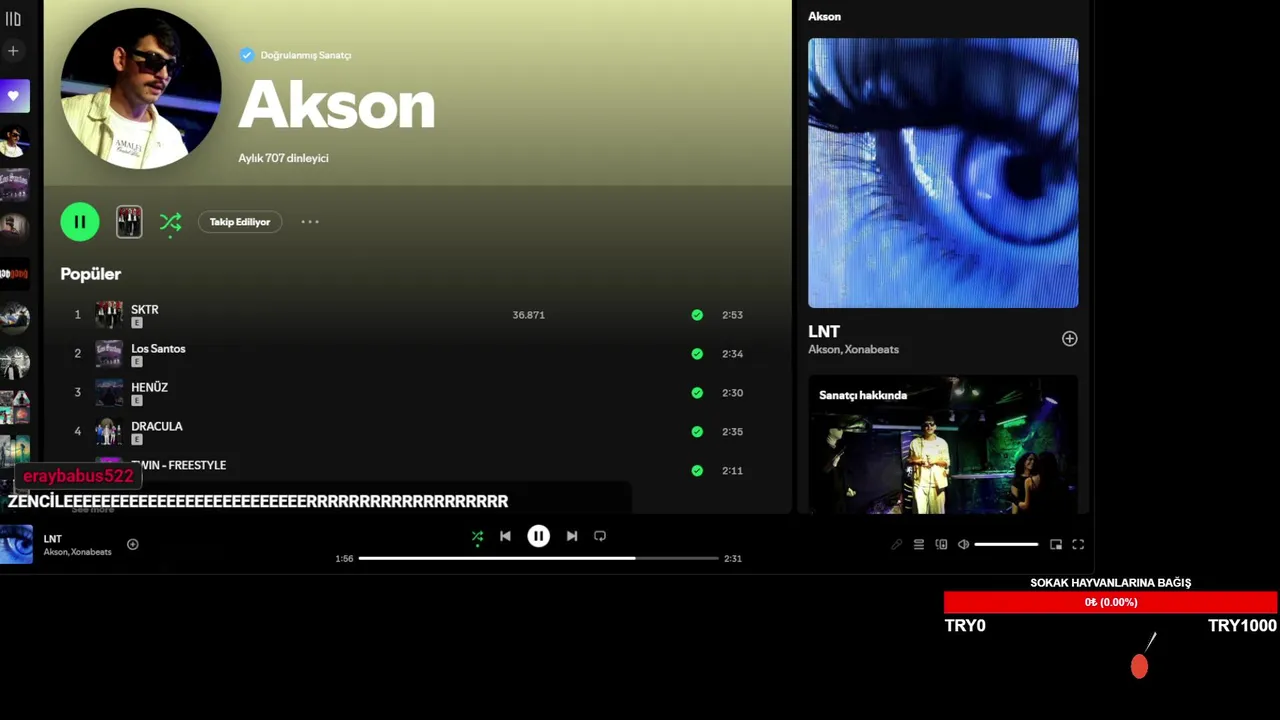Open the lyrics microphone icon
Screen dimensions: 1280x720
point(896,545)
